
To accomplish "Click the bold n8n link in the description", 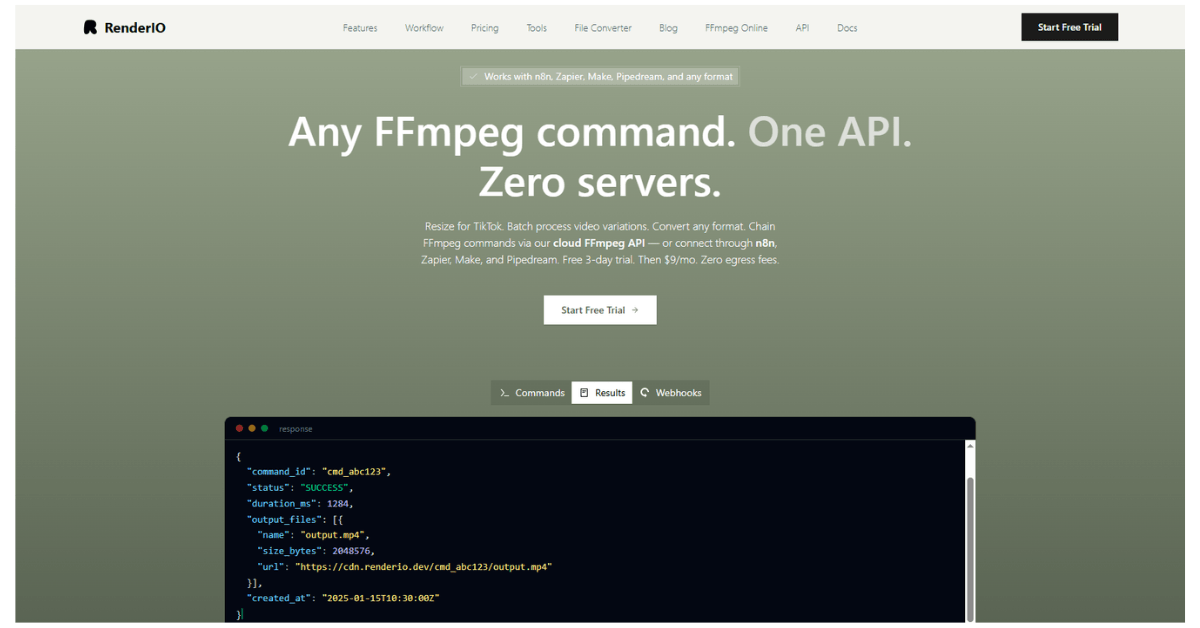I will (765, 243).
